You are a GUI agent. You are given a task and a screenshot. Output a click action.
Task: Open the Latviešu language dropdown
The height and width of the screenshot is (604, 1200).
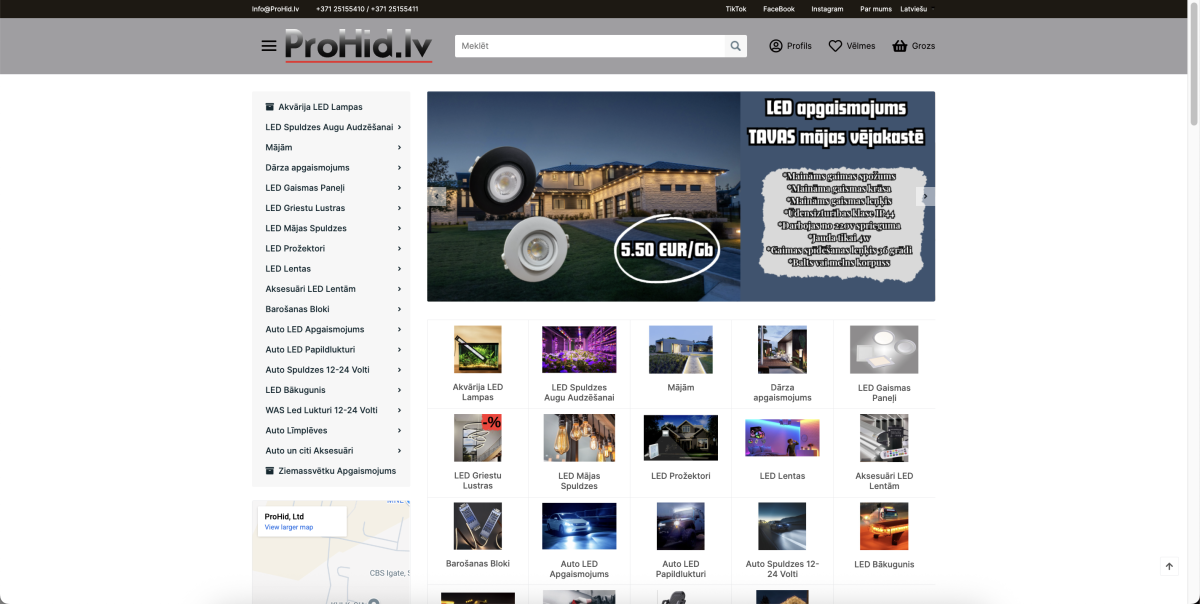[x=917, y=9]
